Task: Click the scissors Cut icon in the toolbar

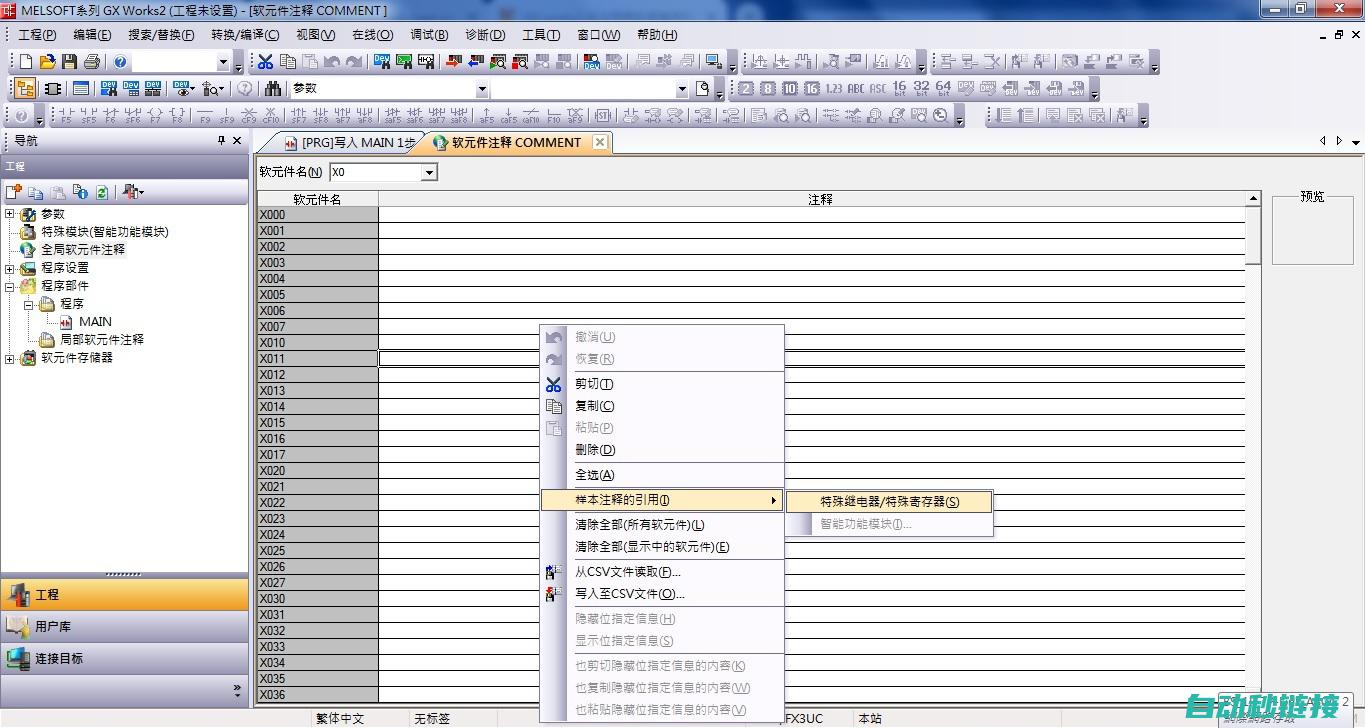Action: (x=265, y=62)
